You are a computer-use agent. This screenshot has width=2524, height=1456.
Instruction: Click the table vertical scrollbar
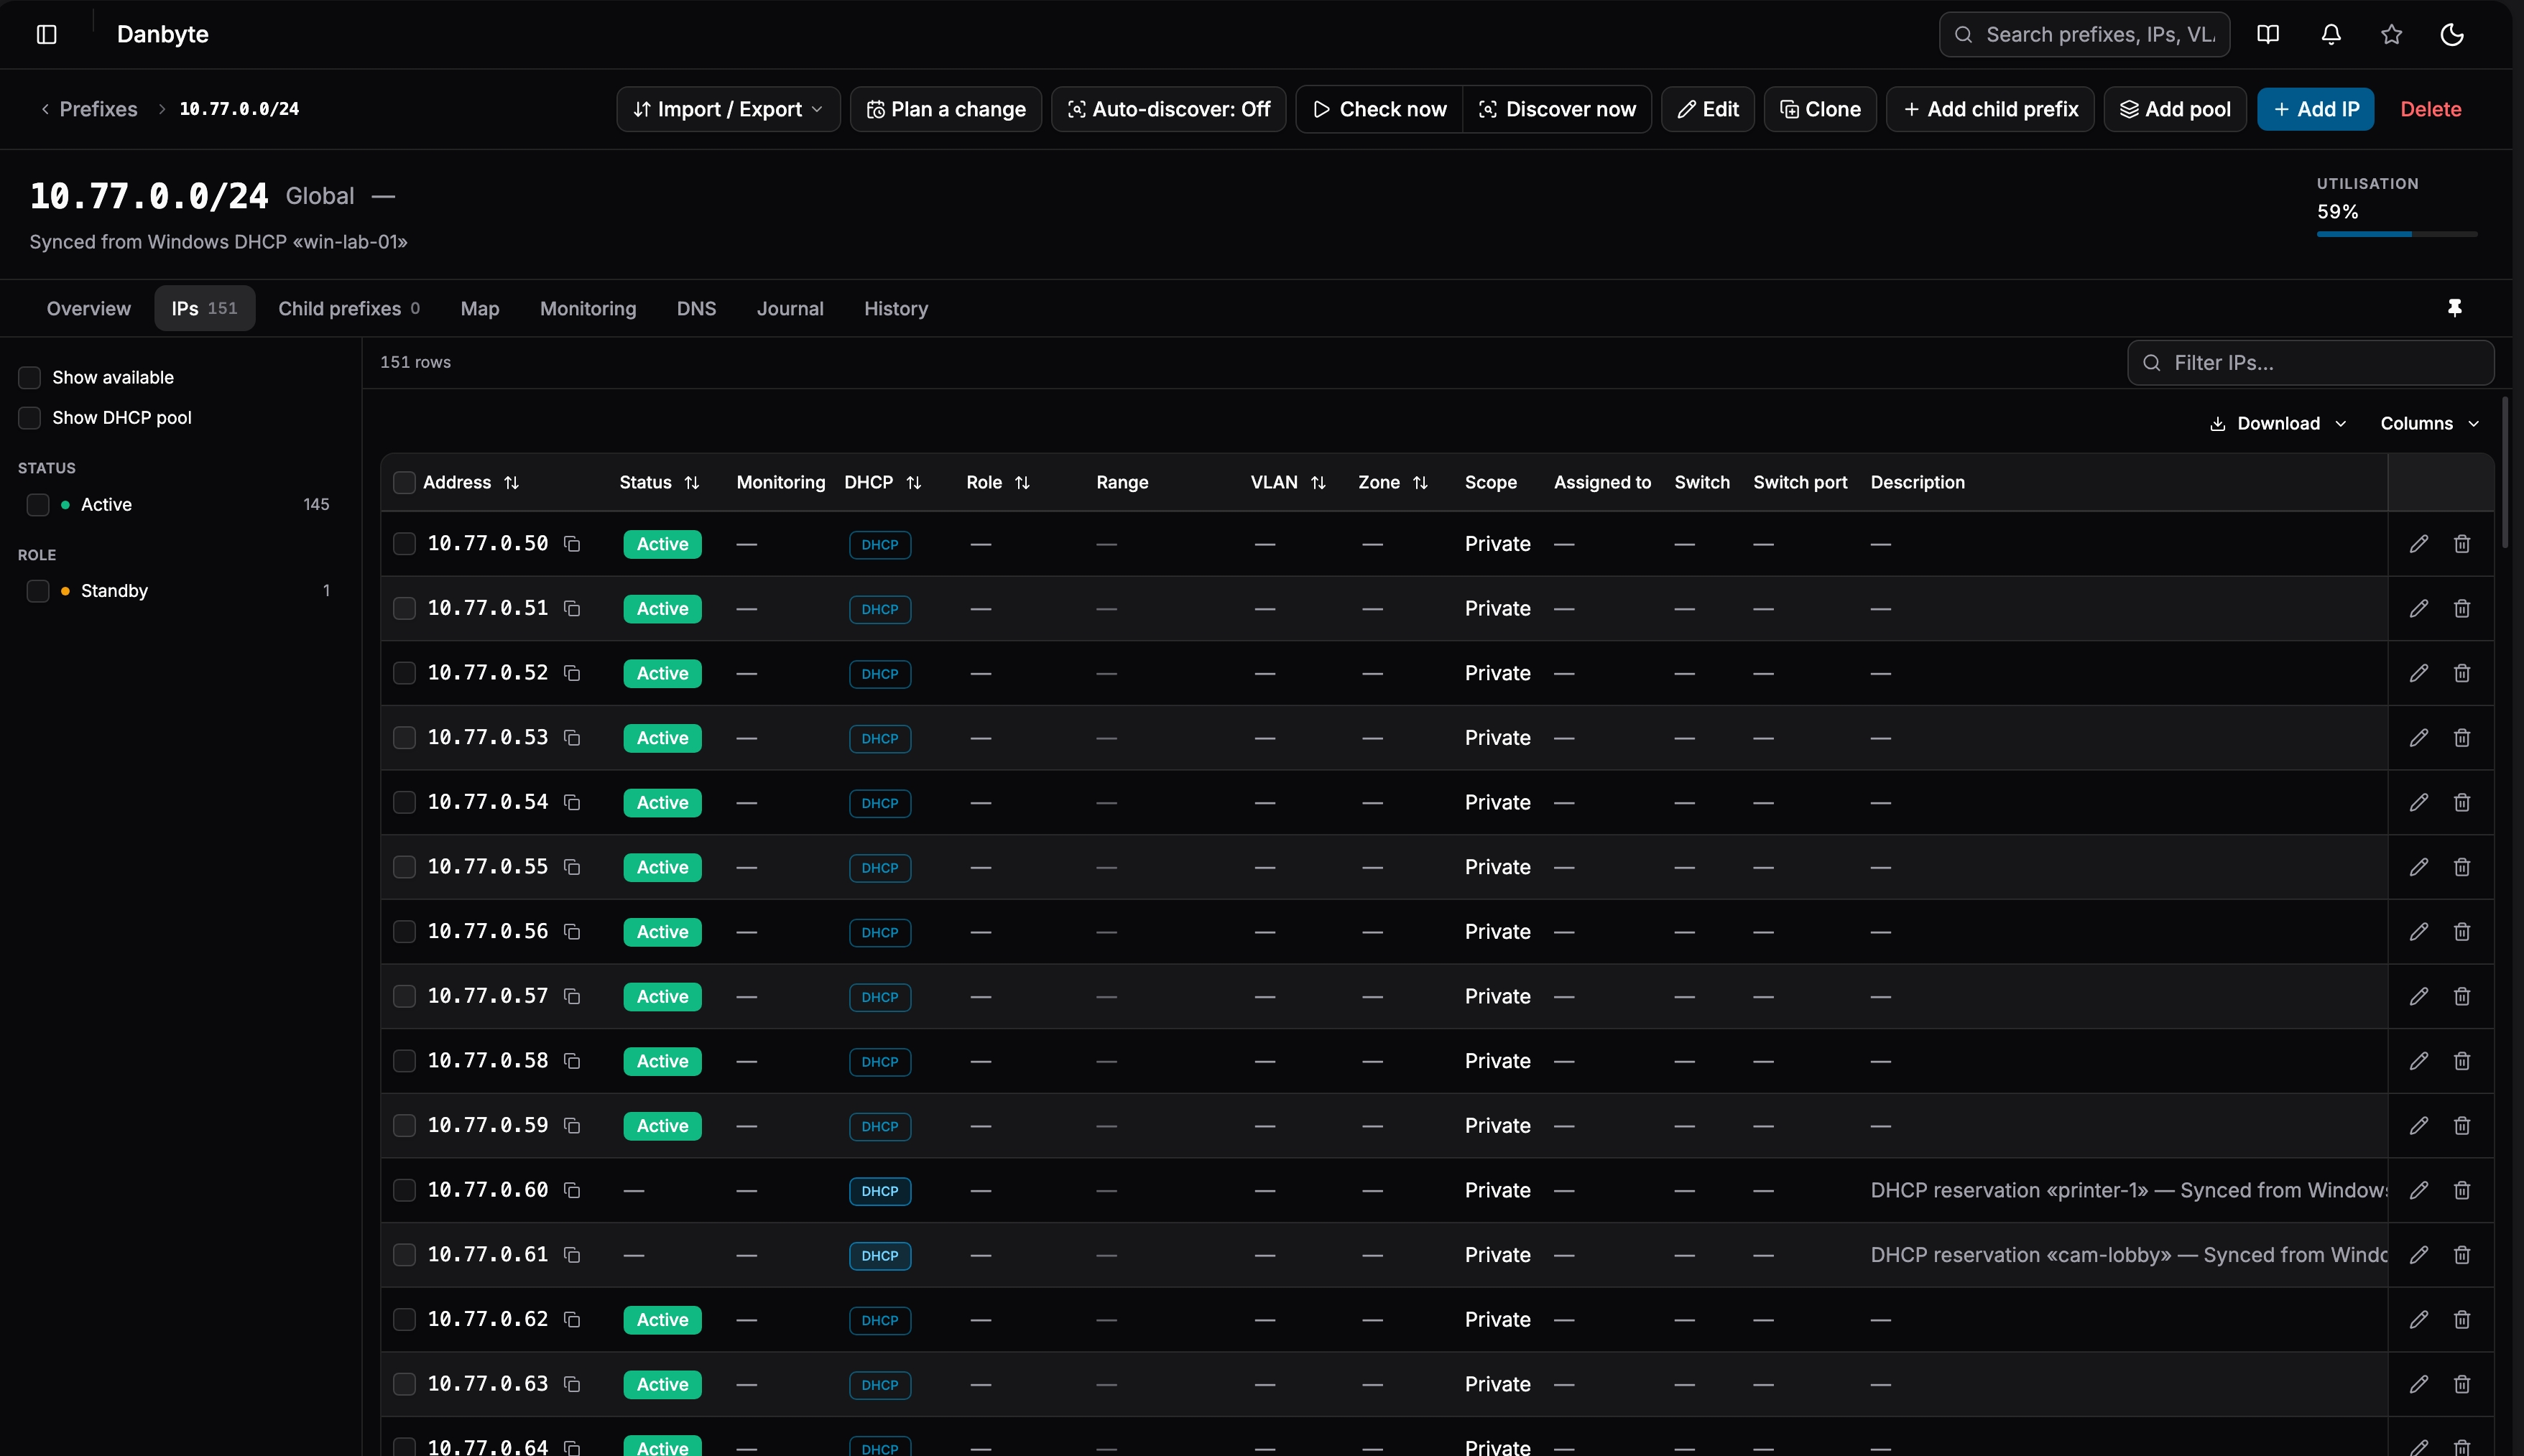point(2505,473)
